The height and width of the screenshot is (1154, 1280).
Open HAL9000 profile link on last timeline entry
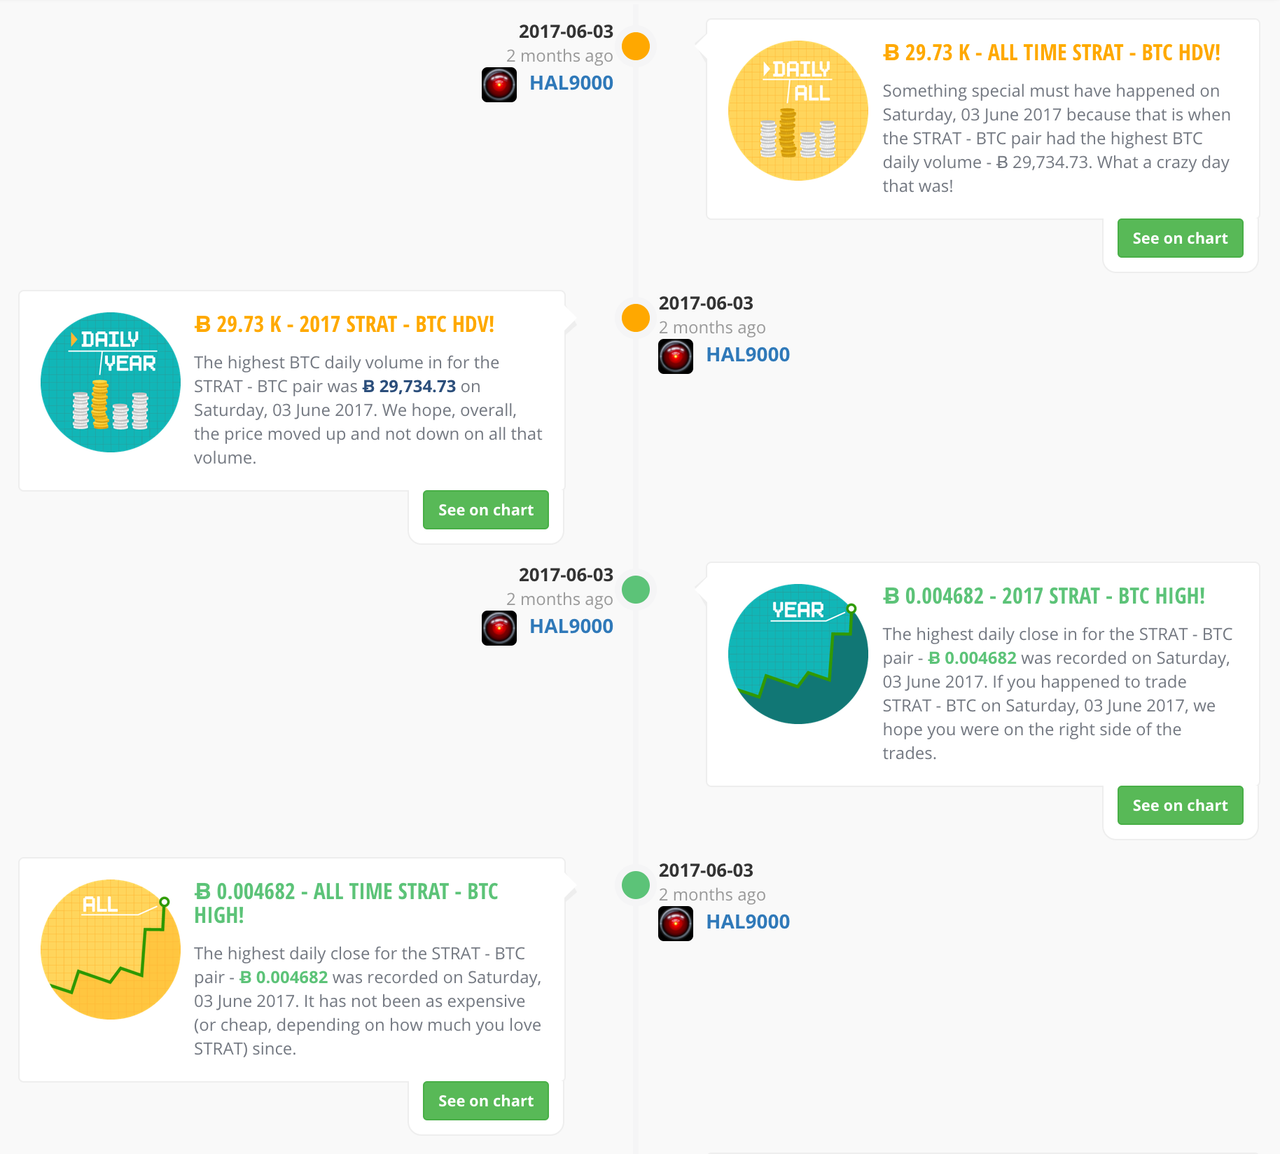[748, 922]
